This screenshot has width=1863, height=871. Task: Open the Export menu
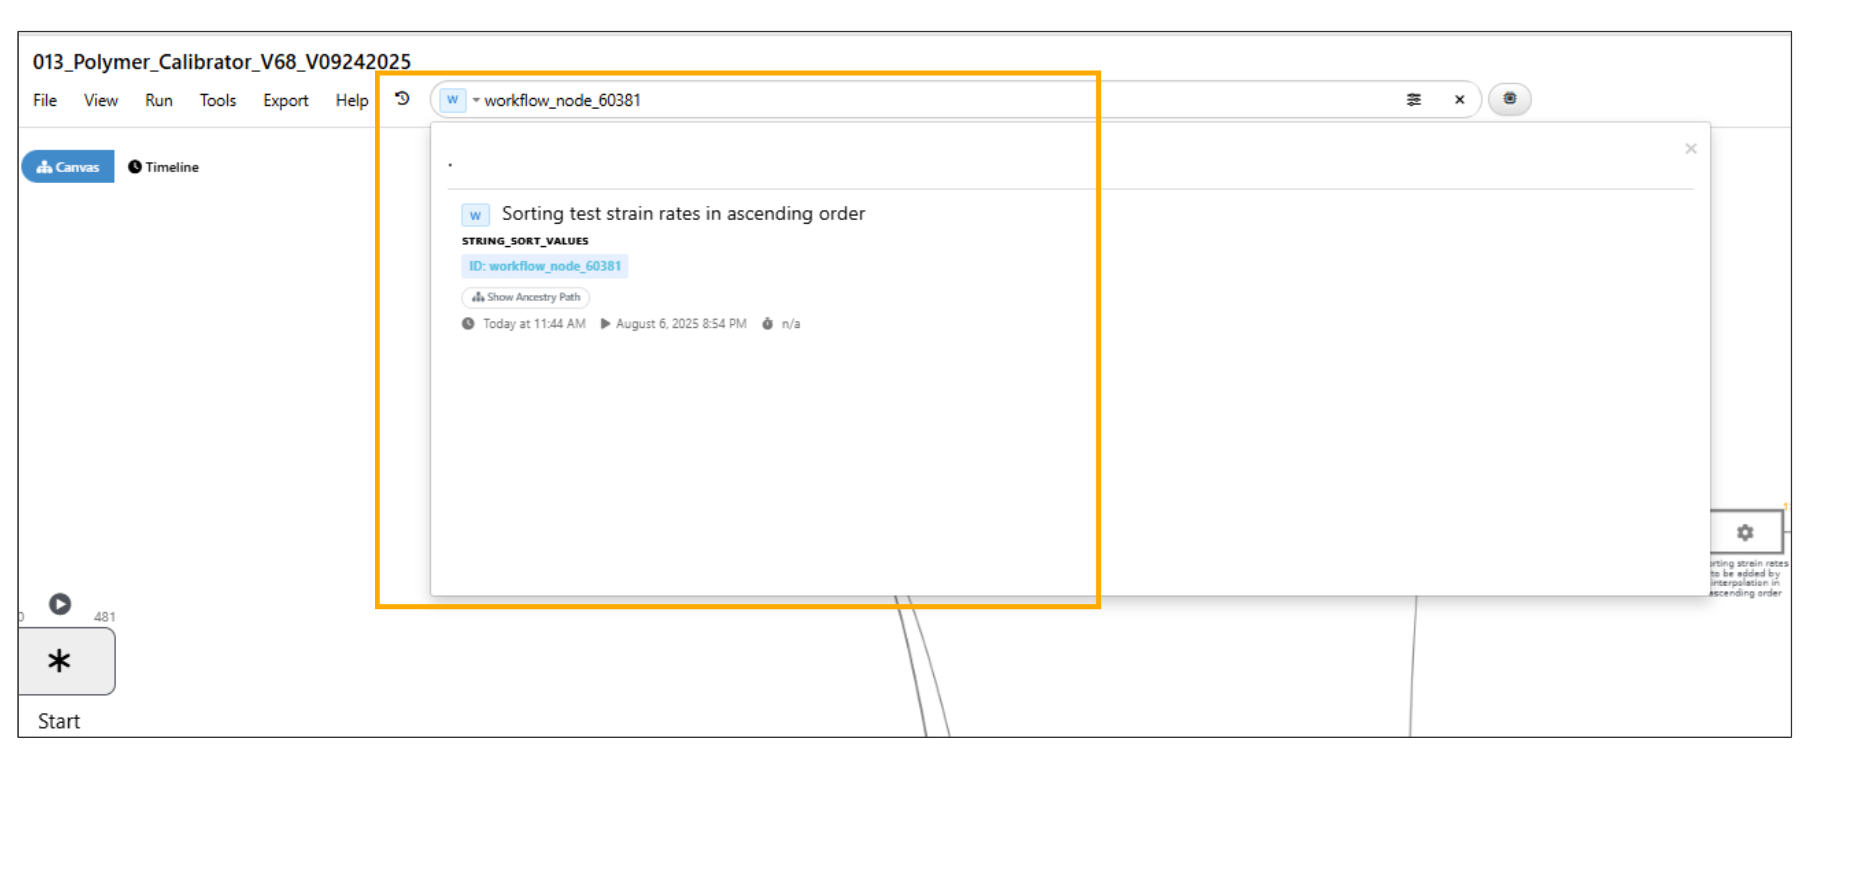pos(285,101)
